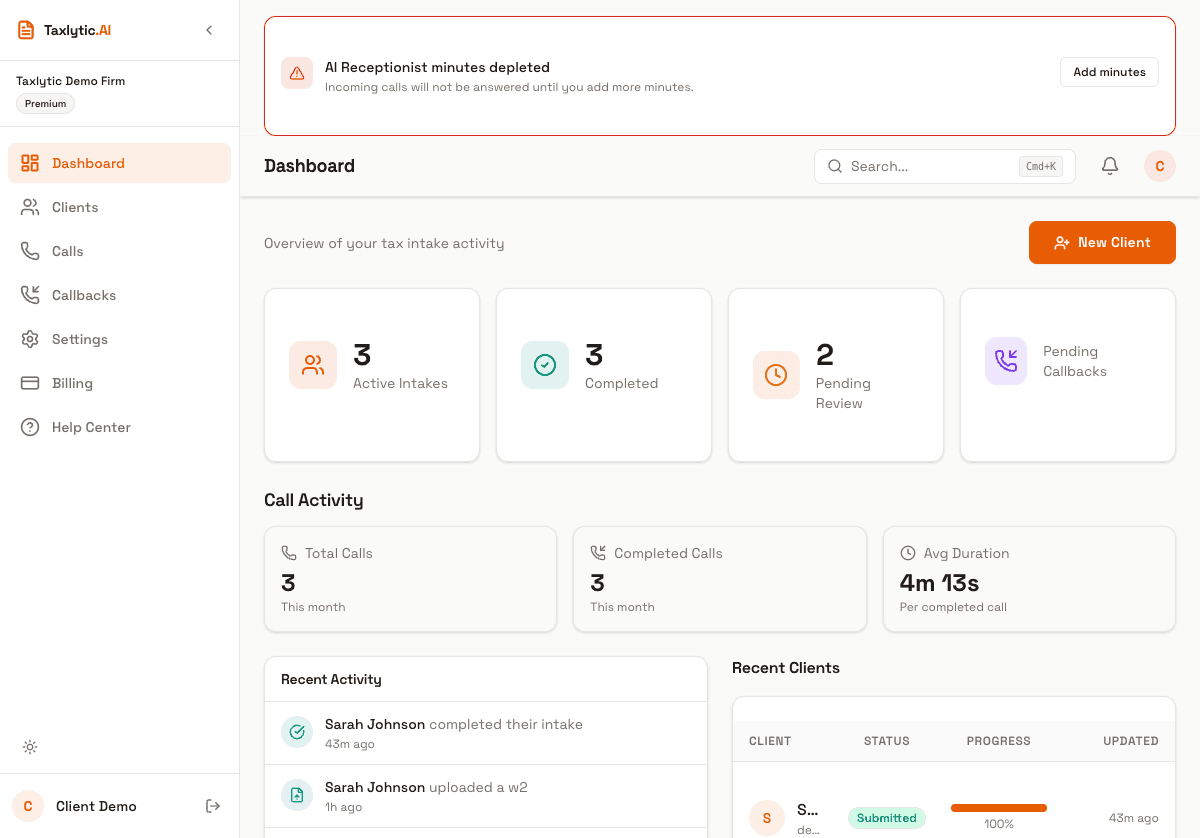The width and height of the screenshot is (1200, 838).
Task: Click the Taxlytic.AI logo icon
Action: pyautogui.click(x=25, y=29)
